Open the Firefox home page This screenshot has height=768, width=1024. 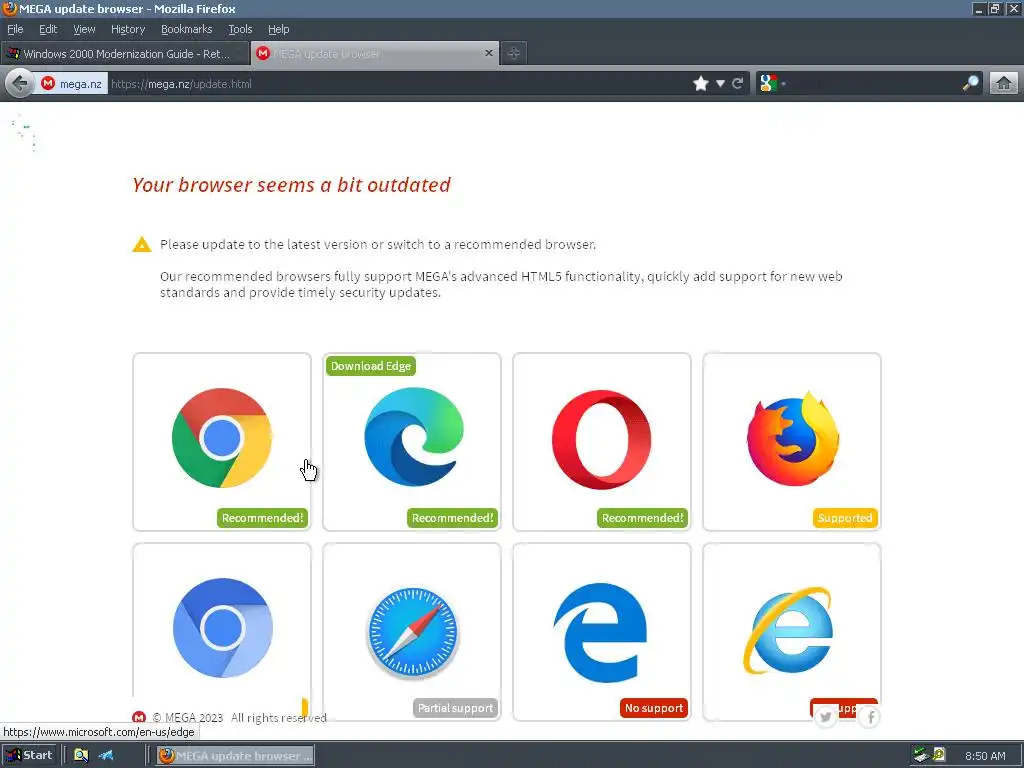tap(1004, 84)
